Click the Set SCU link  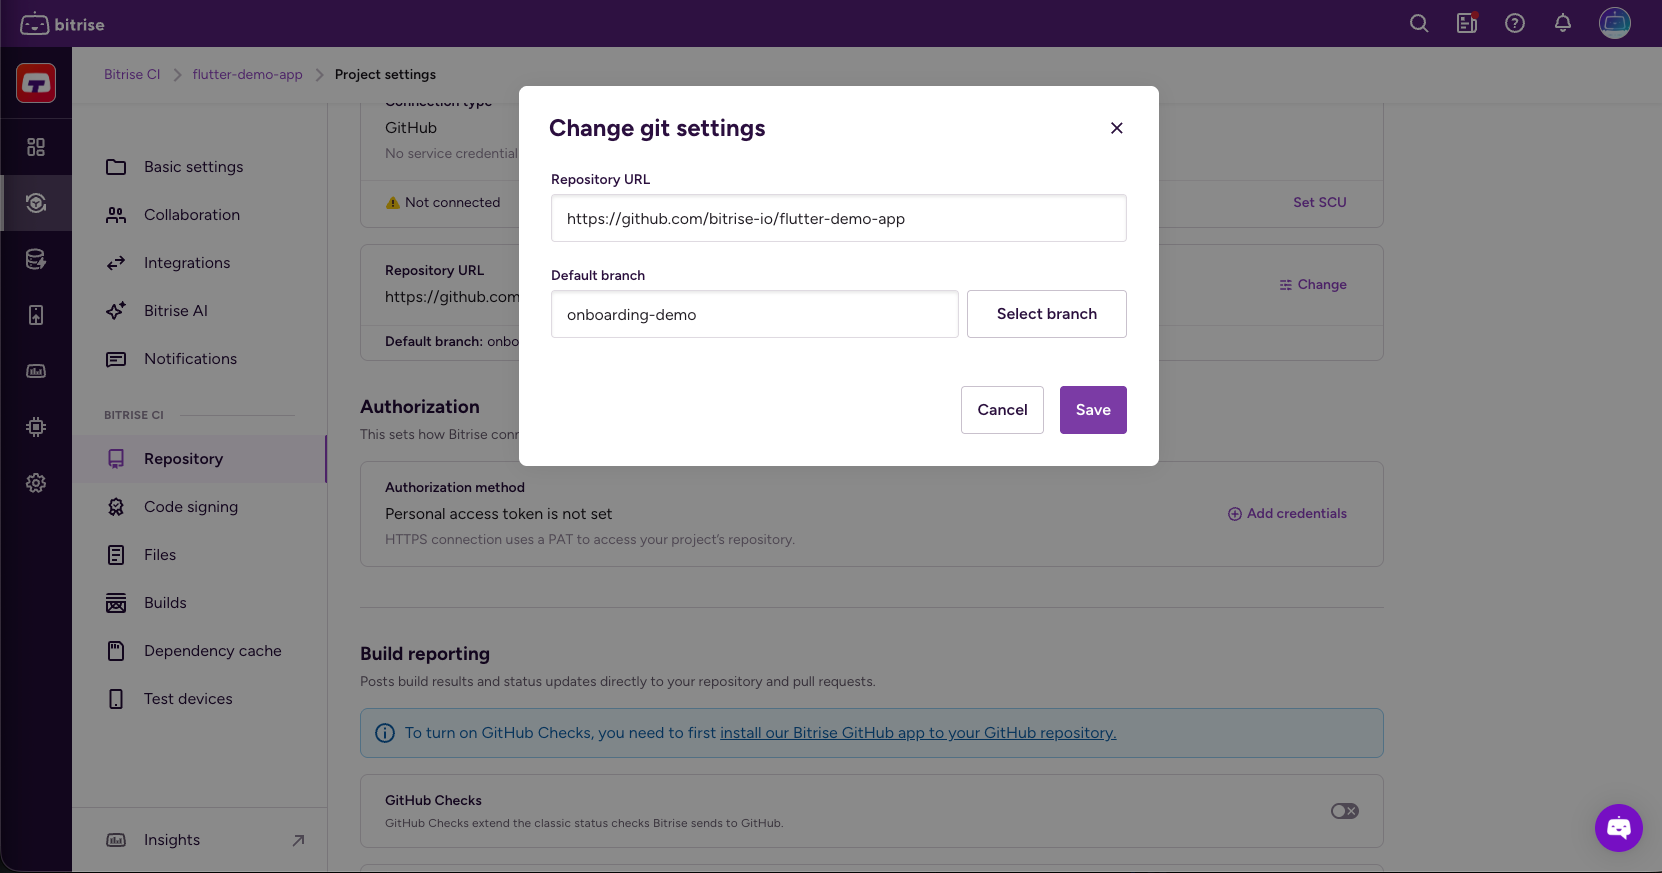point(1320,202)
